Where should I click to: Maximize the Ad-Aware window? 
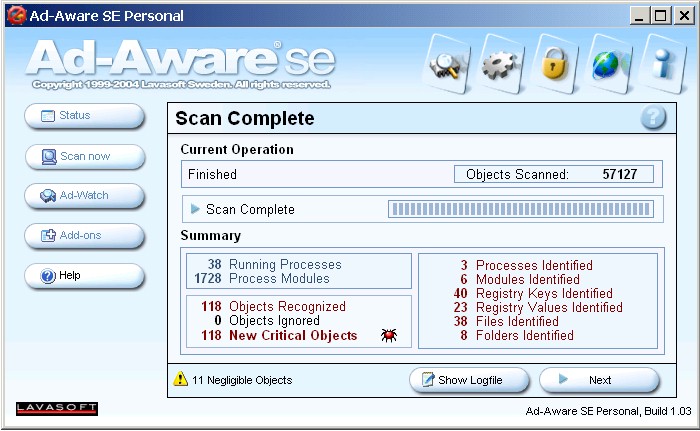point(660,16)
